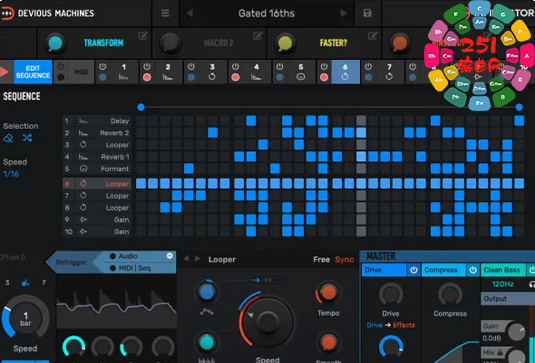
Task: Toggle power for effect slot 4
Action: coord(235,67)
